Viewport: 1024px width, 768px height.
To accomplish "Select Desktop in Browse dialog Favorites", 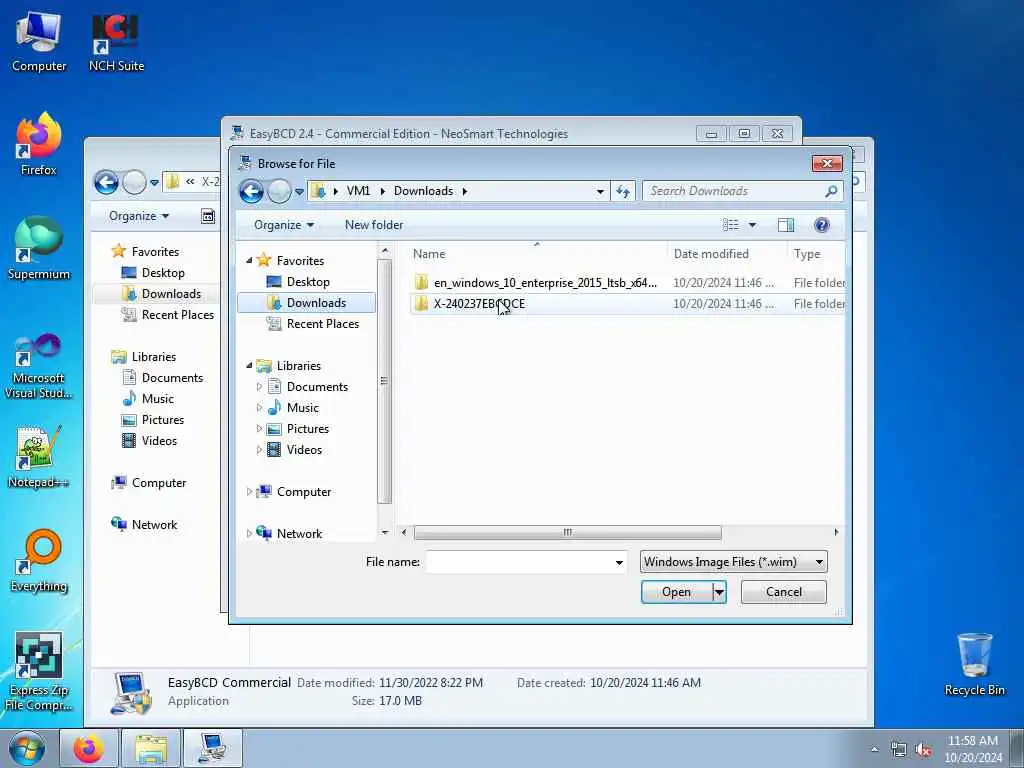I will point(308,281).
